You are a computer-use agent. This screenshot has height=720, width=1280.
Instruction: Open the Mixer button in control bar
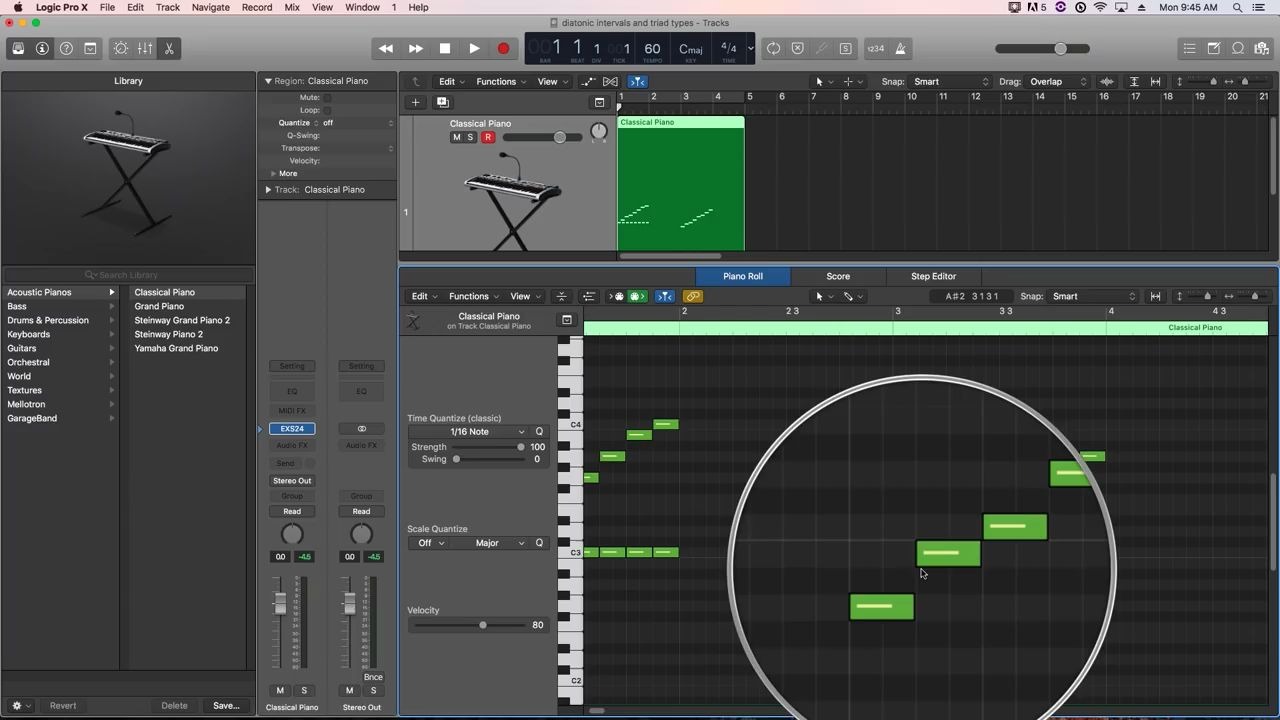click(x=145, y=48)
